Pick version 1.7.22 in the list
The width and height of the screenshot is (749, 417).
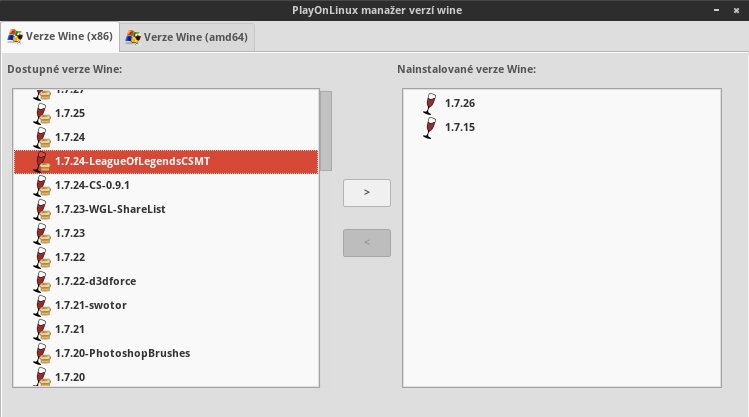click(x=70, y=257)
